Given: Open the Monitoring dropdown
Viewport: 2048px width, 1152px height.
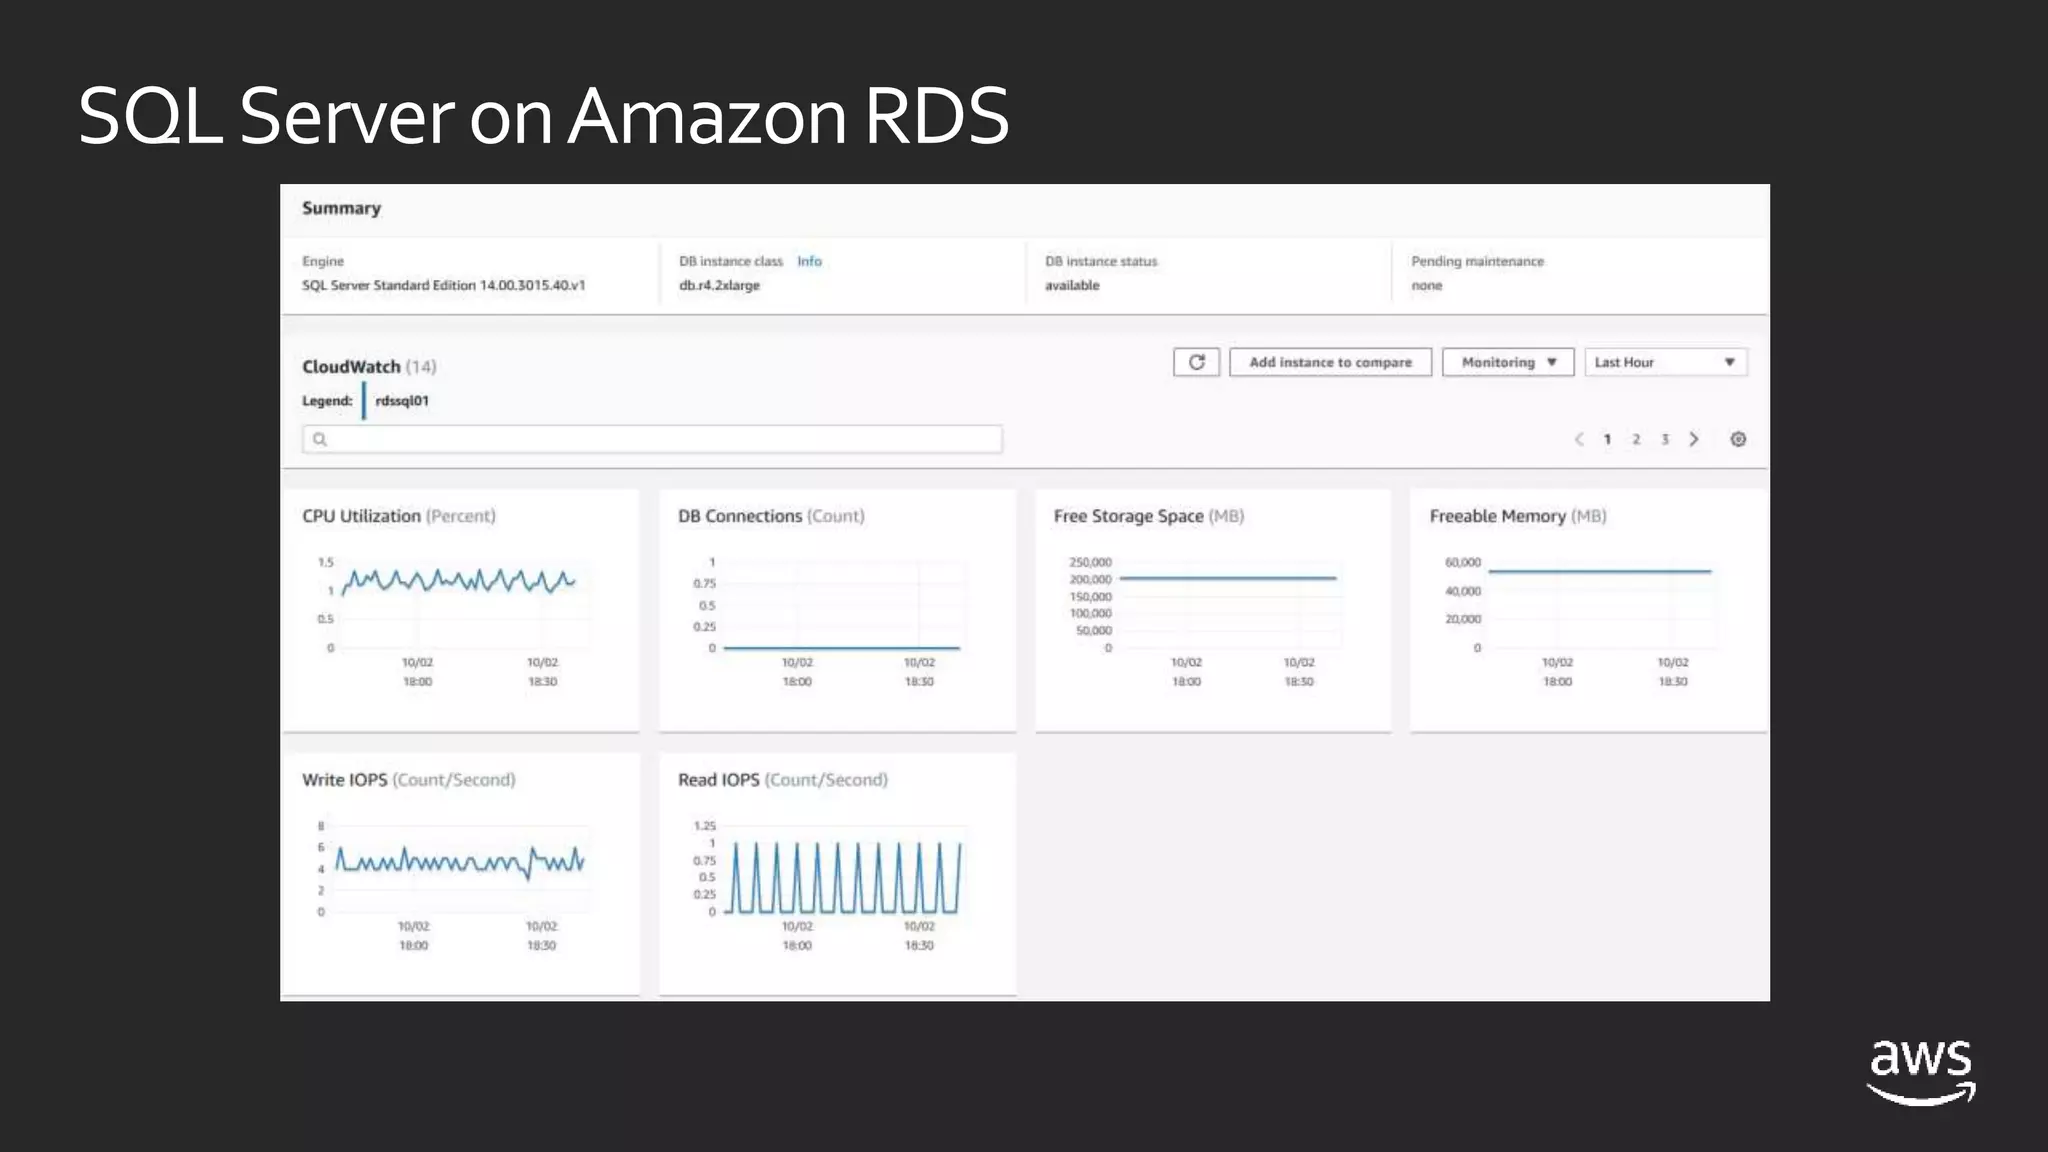Looking at the screenshot, I should tap(1508, 362).
